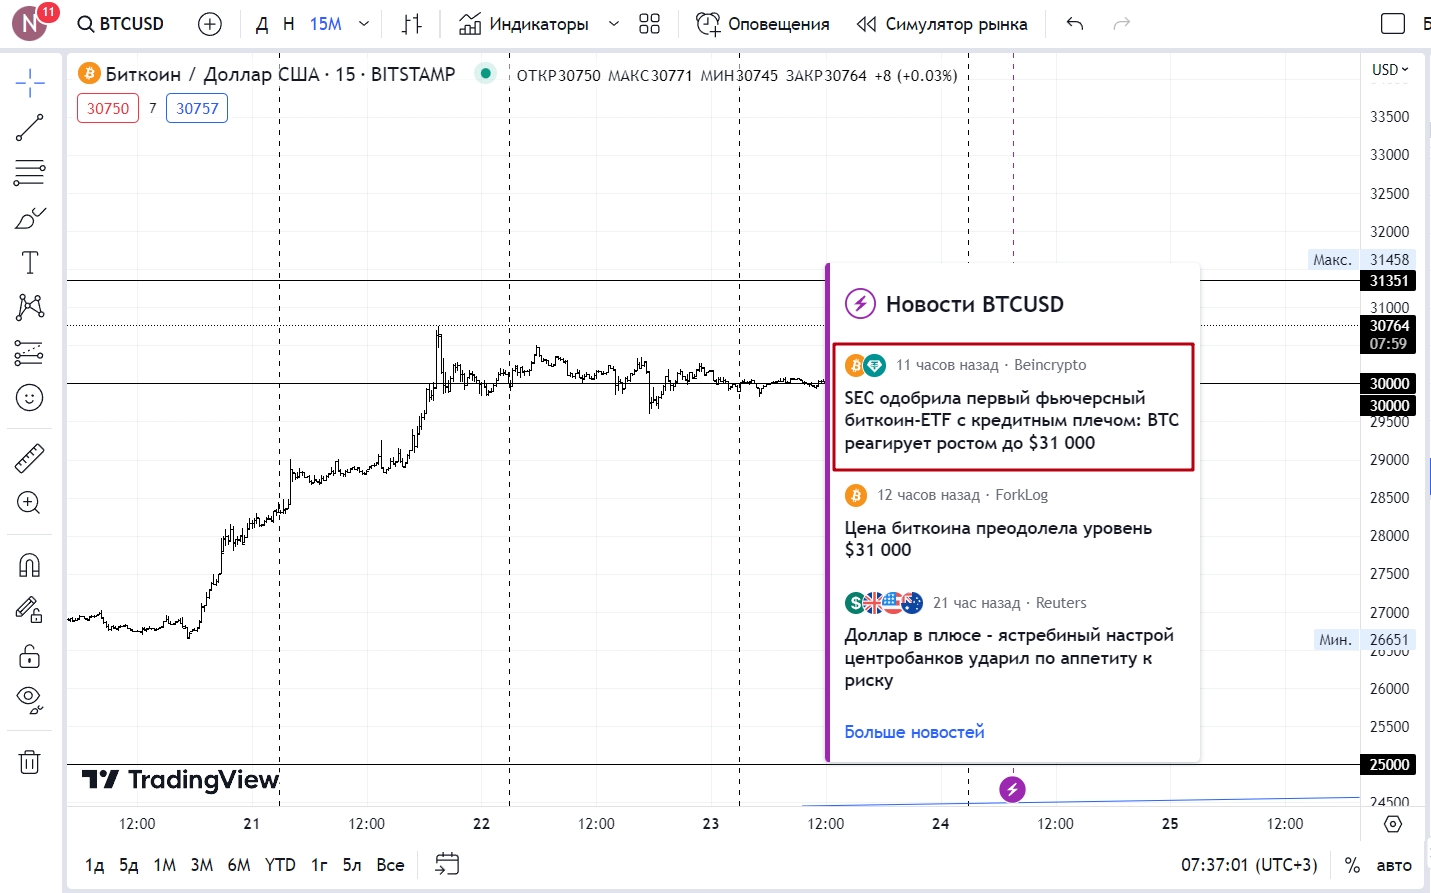
Task: Open the USD currency dropdown
Action: tap(1390, 69)
